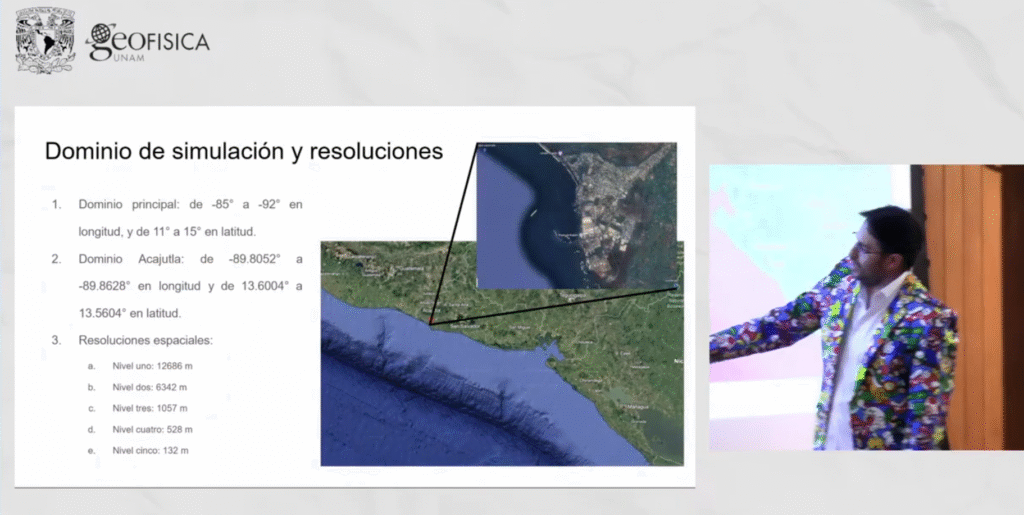1024x515 pixels.
Task: Select 'Nivel tres: 1057 m' entry
Action: (x=150, y=408)
